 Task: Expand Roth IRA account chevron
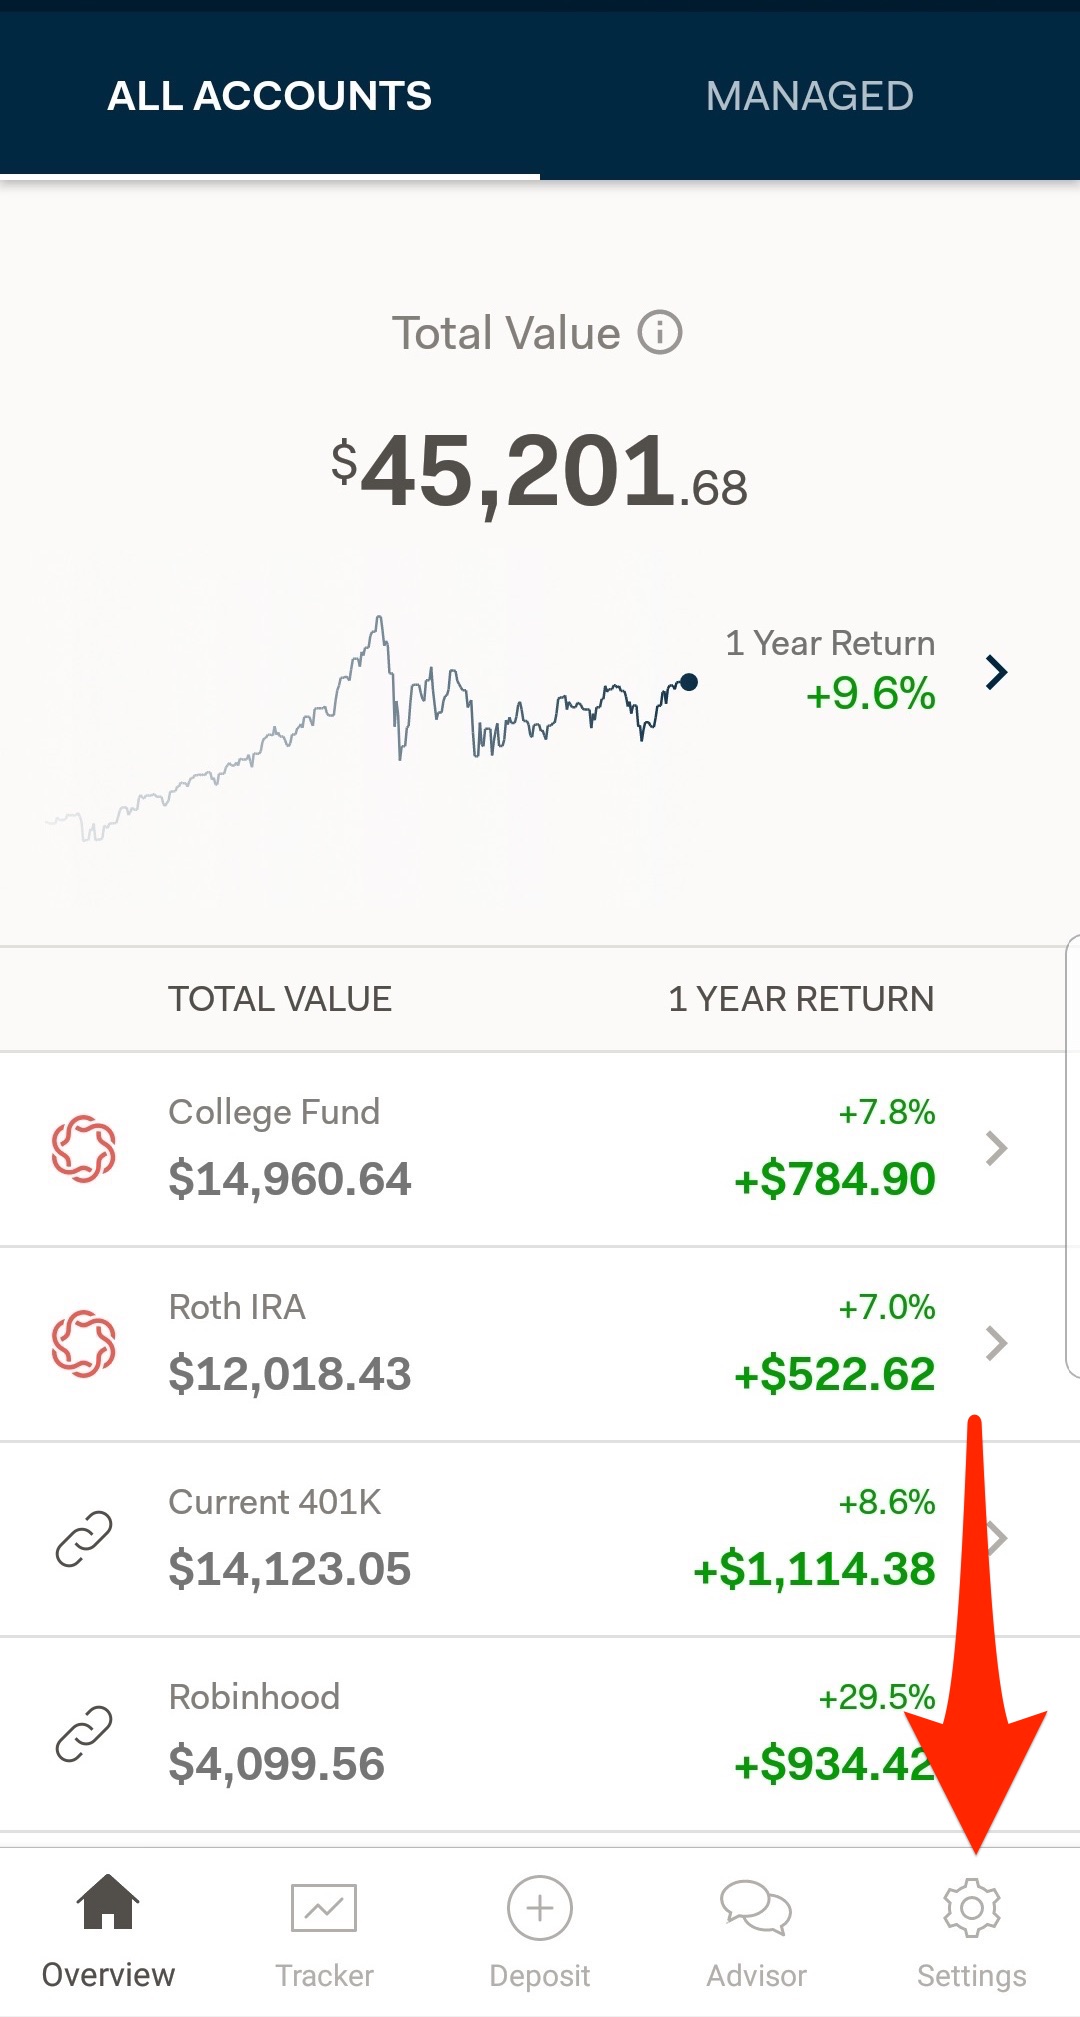[995, 1343]
